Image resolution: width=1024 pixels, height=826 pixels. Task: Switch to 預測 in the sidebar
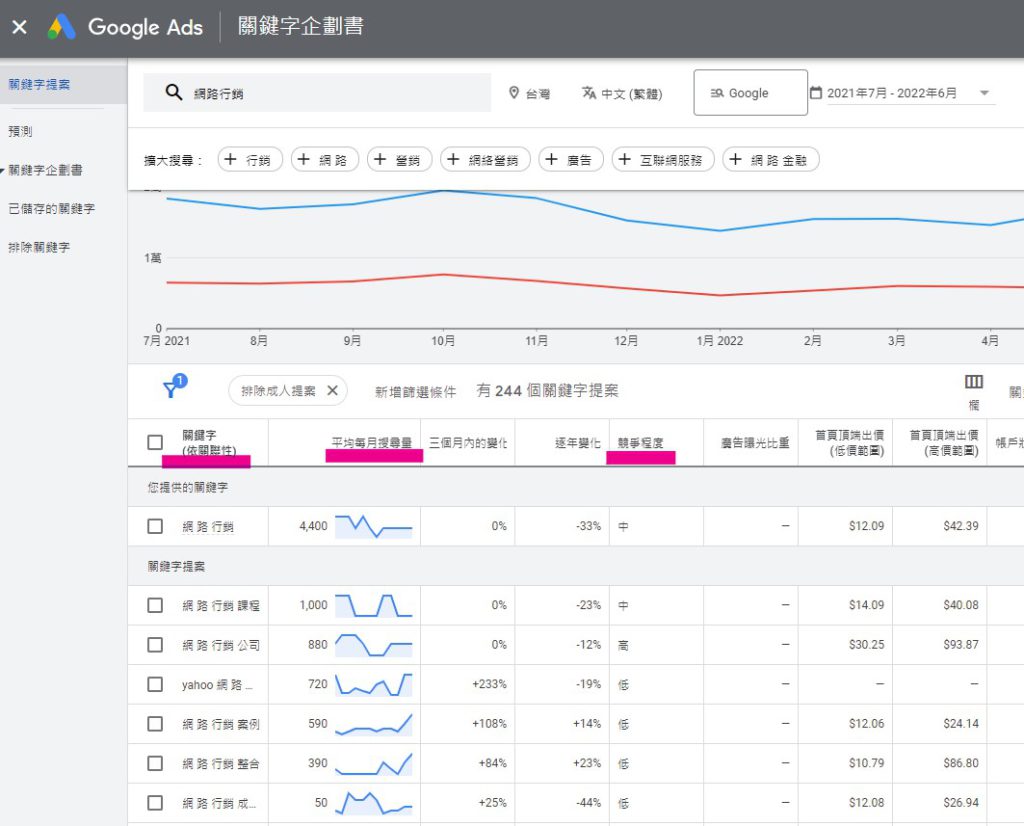(22, 131)
